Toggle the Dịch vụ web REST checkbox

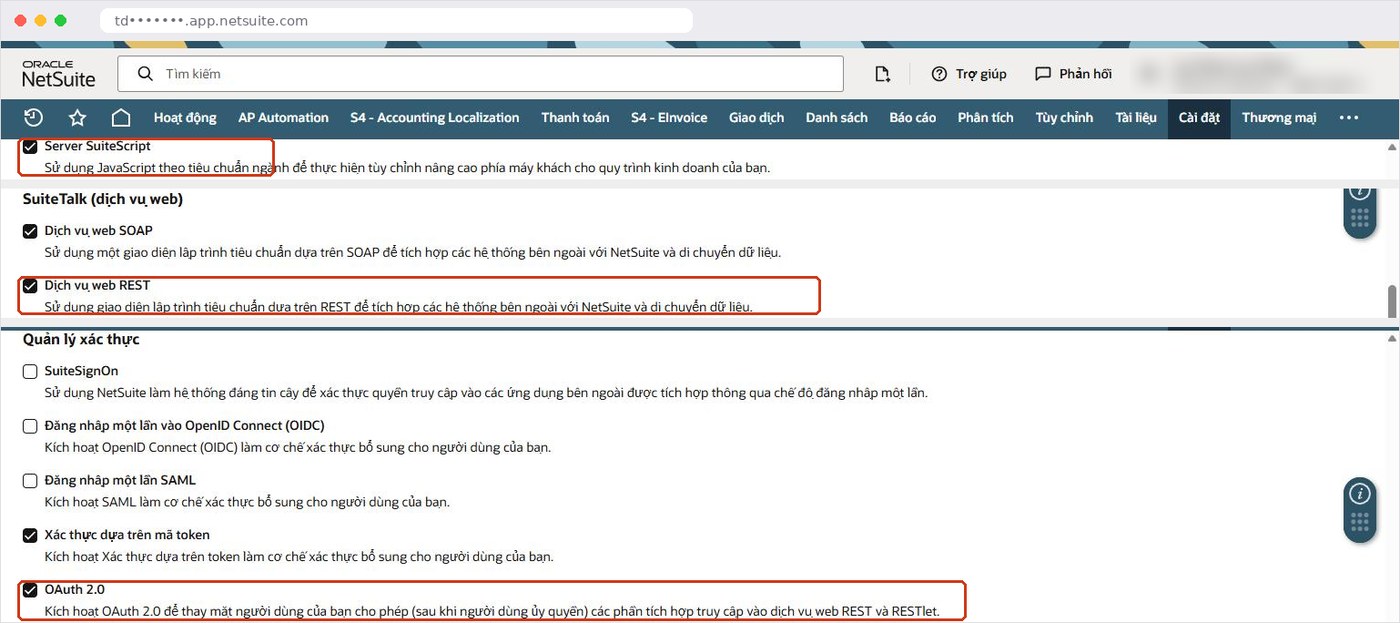30,286
